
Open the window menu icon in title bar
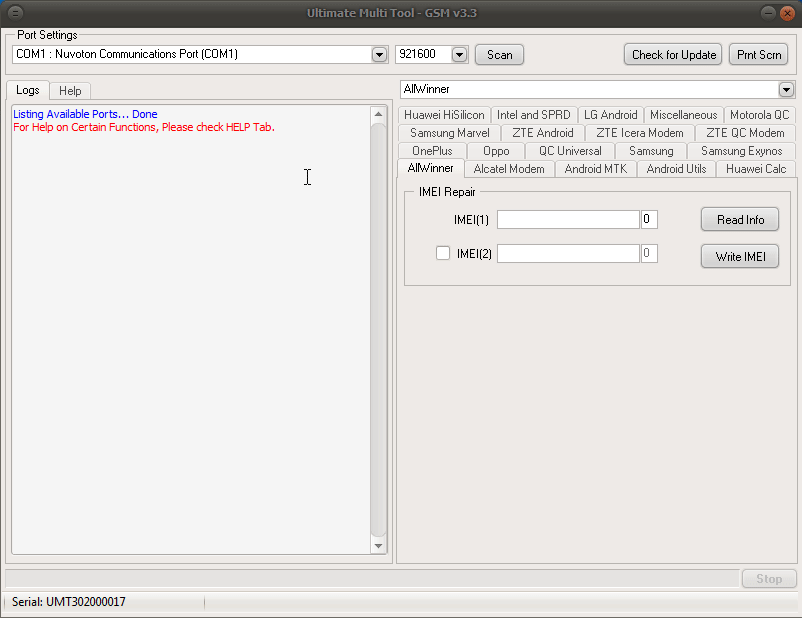pyautogui.click(x=16, y=12)
